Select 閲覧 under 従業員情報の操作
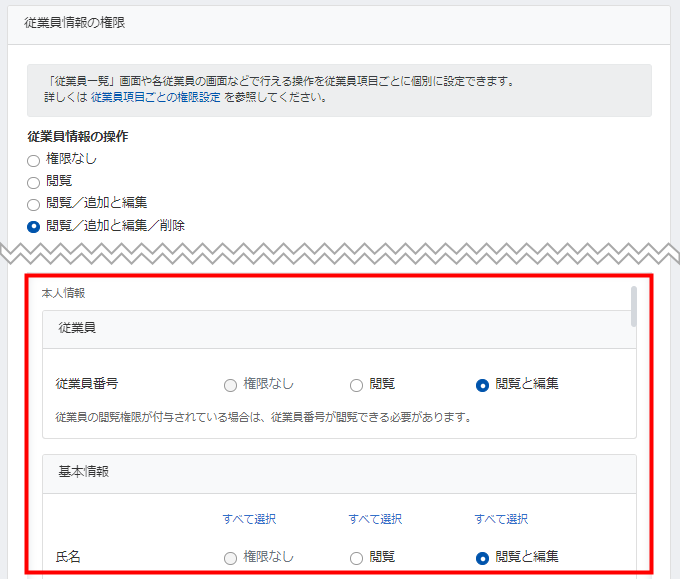 (33, 183)
